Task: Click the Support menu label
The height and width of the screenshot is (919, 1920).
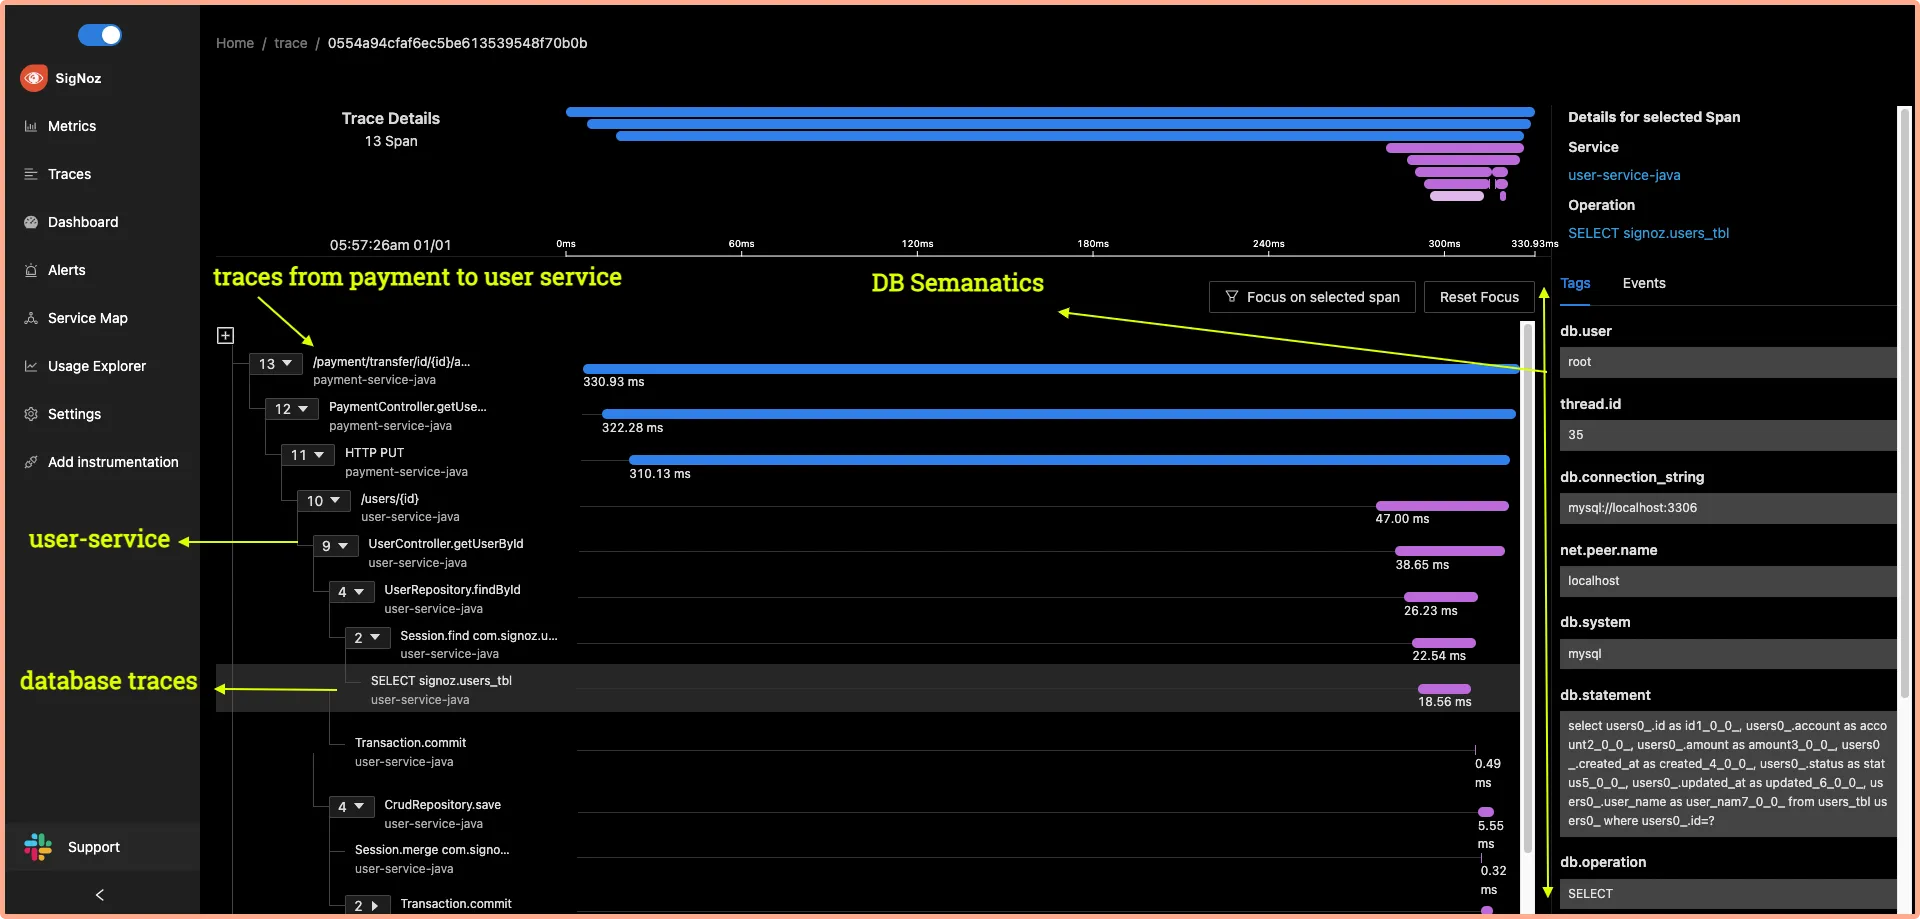Action: tap(94, 847)
